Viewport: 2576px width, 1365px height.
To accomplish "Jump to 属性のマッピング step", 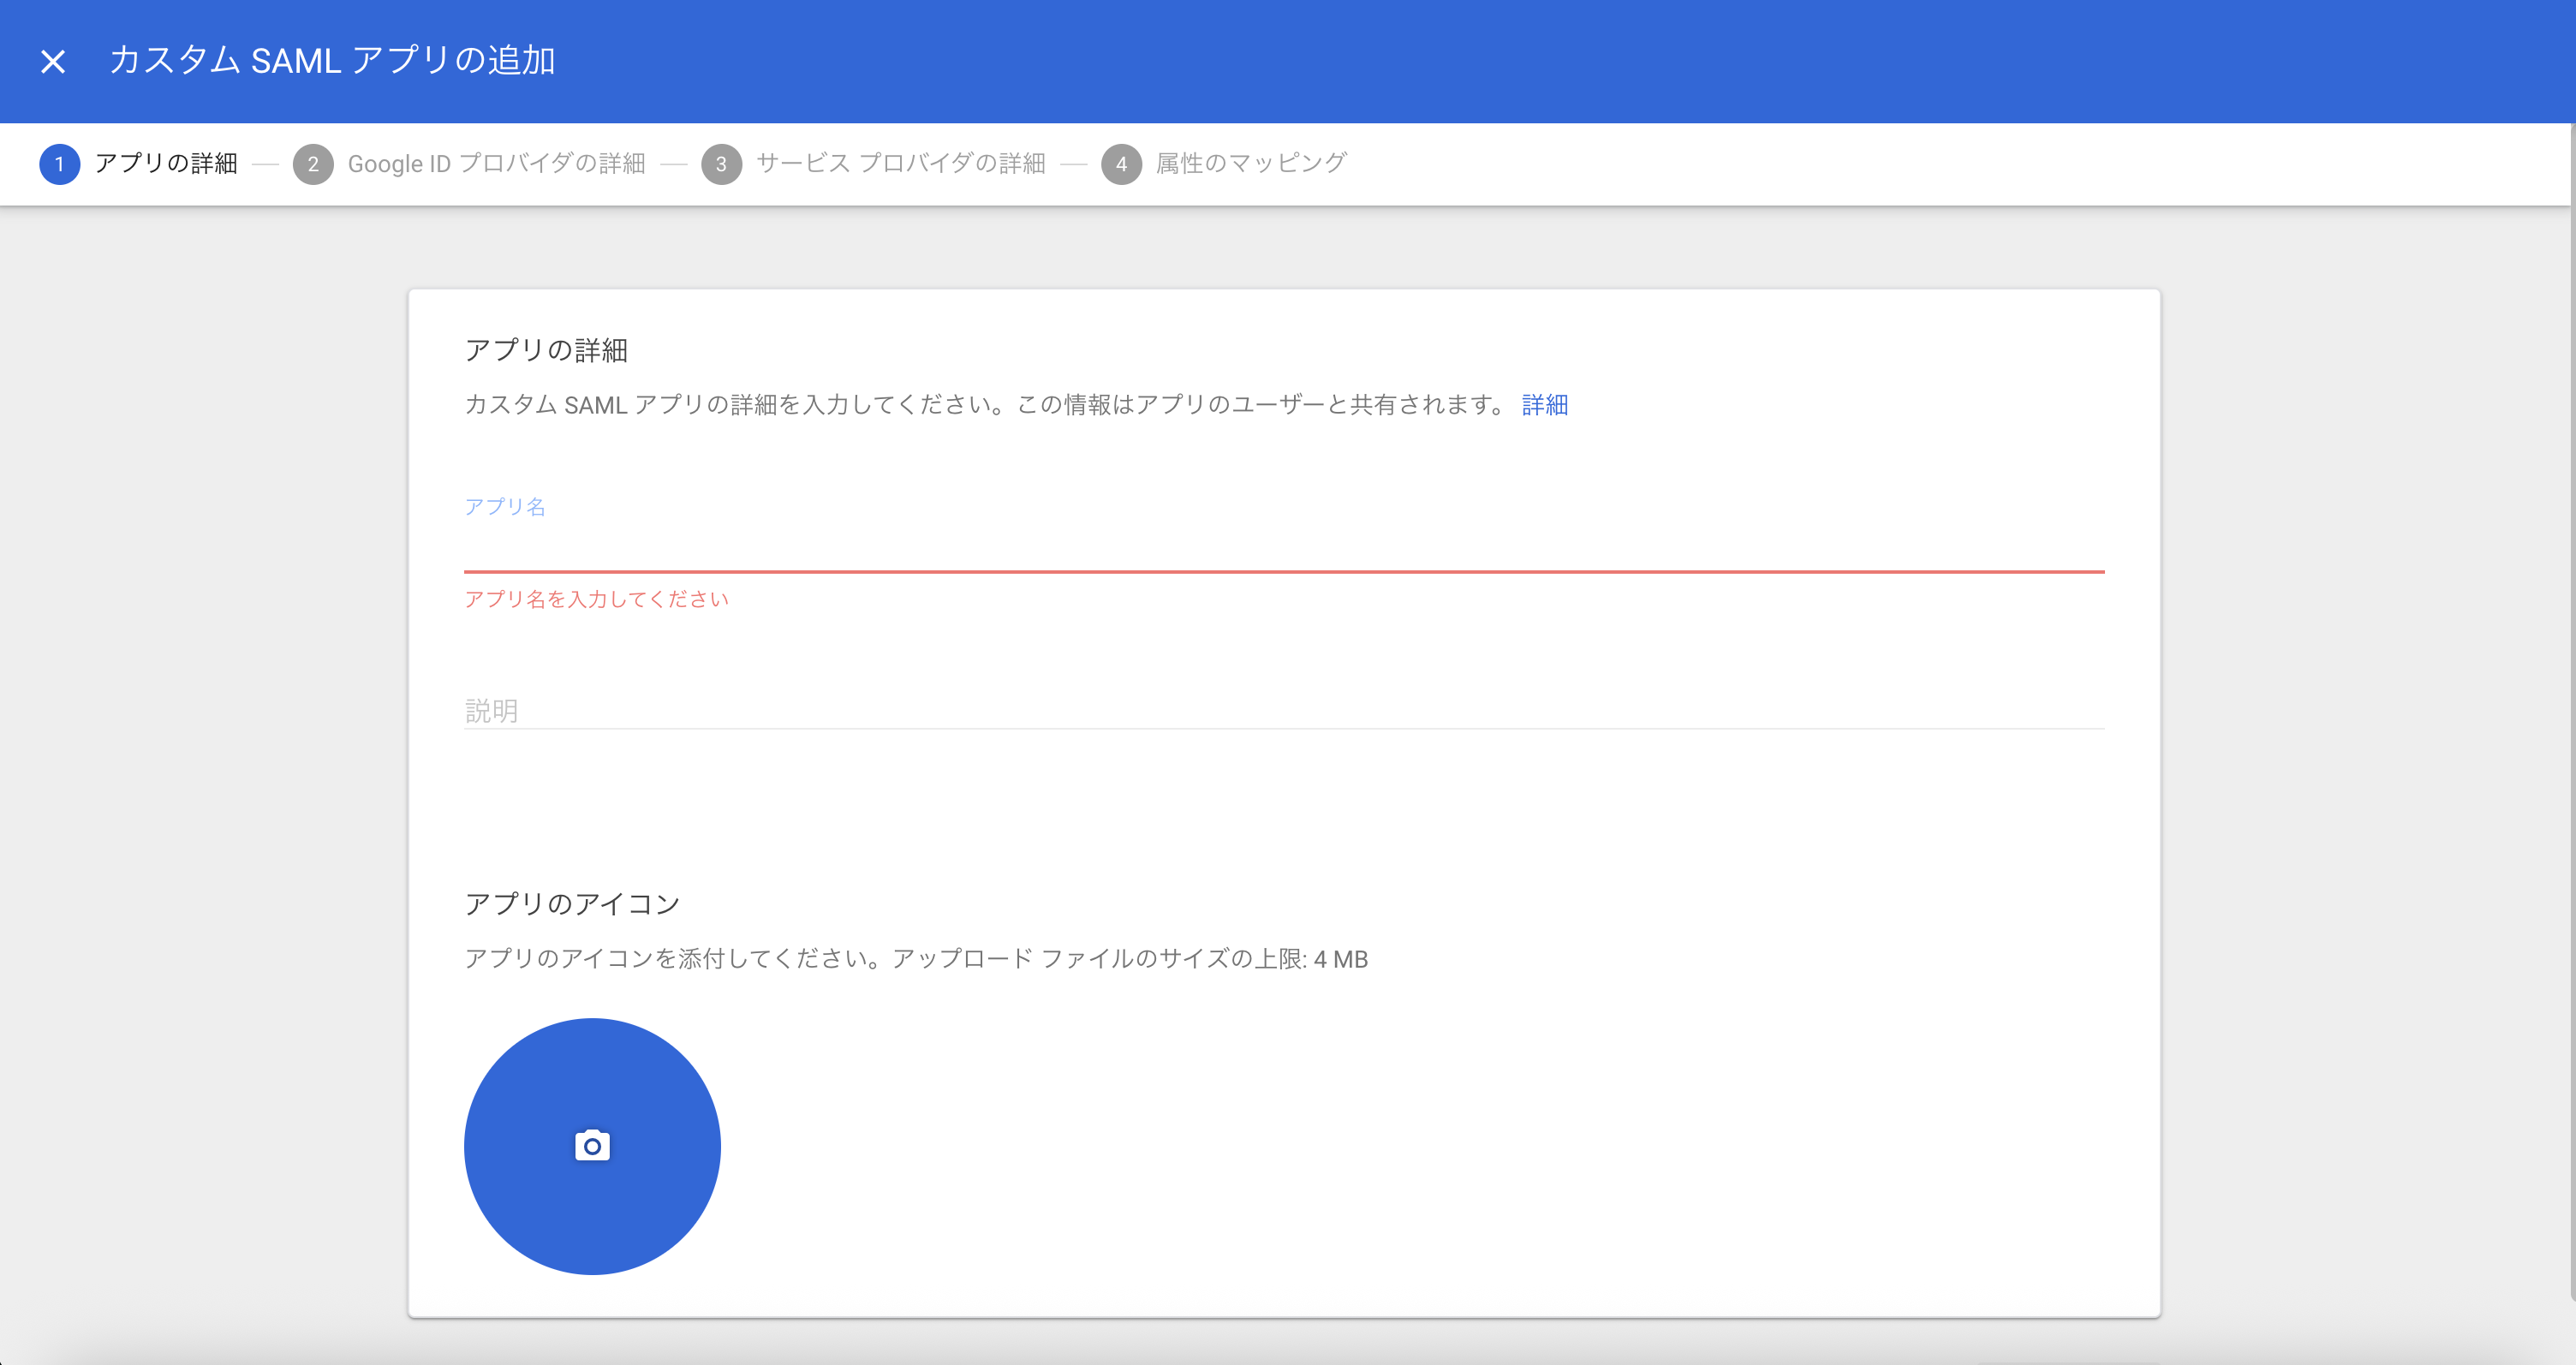I will click(1251, 163).
